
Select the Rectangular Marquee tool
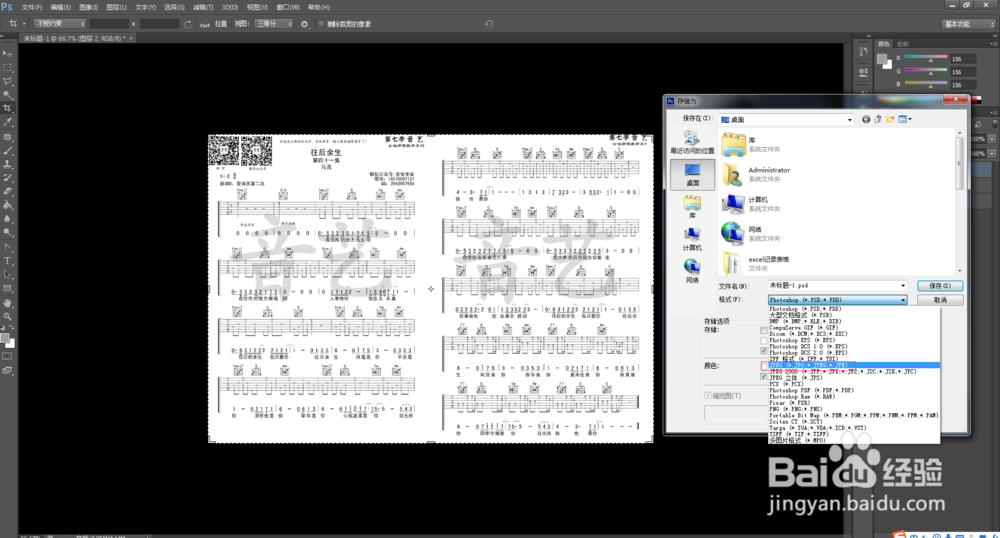tap(8, 67)
